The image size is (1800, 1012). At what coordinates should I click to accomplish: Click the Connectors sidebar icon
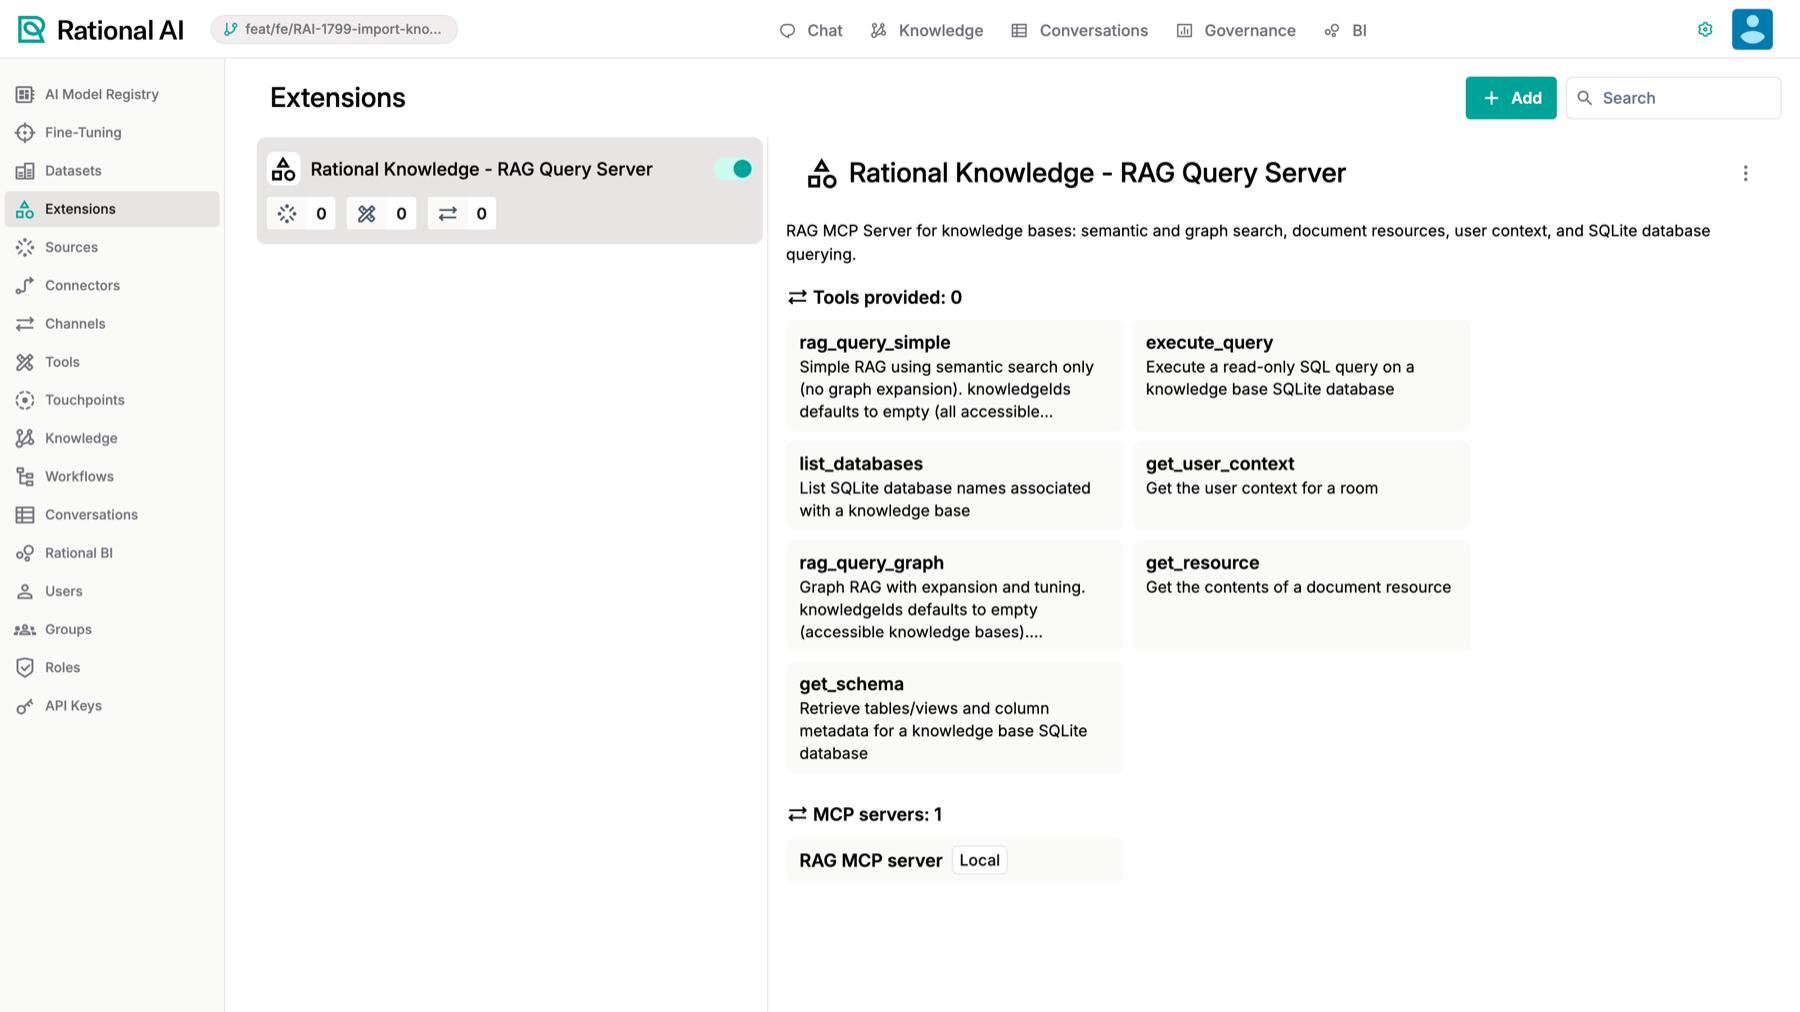25,286
